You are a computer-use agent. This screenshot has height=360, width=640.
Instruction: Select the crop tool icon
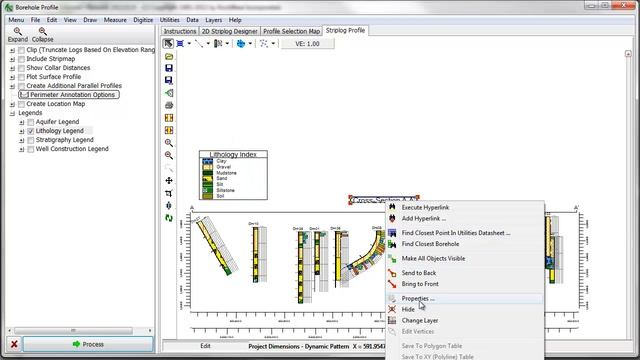(x=169, y=193)
